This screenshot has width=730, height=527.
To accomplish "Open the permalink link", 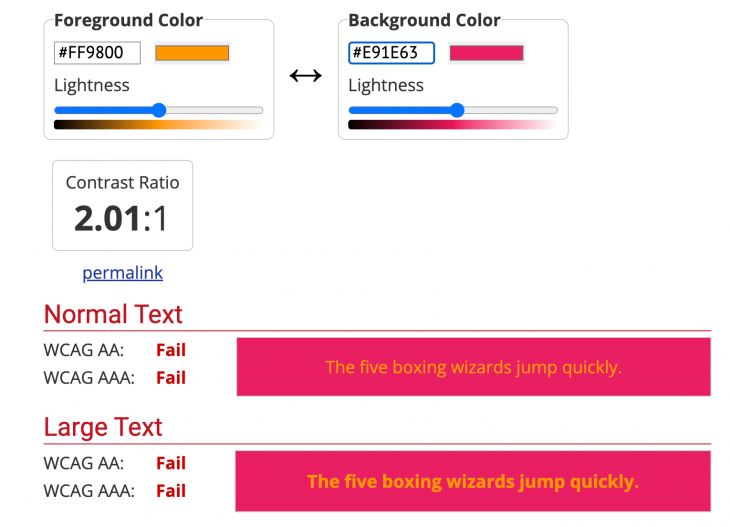I will 122,273.
